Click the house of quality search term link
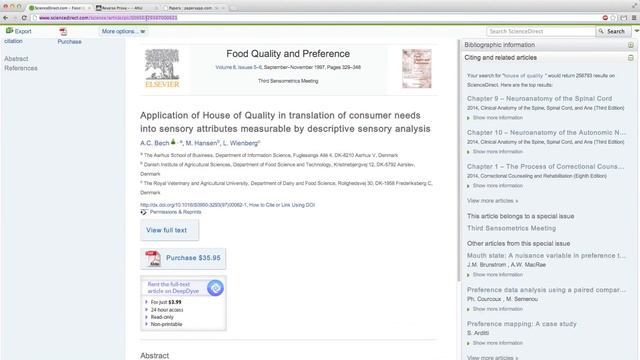Image resolution: width=640 pixels, height=360 pixels. (523, 76)
